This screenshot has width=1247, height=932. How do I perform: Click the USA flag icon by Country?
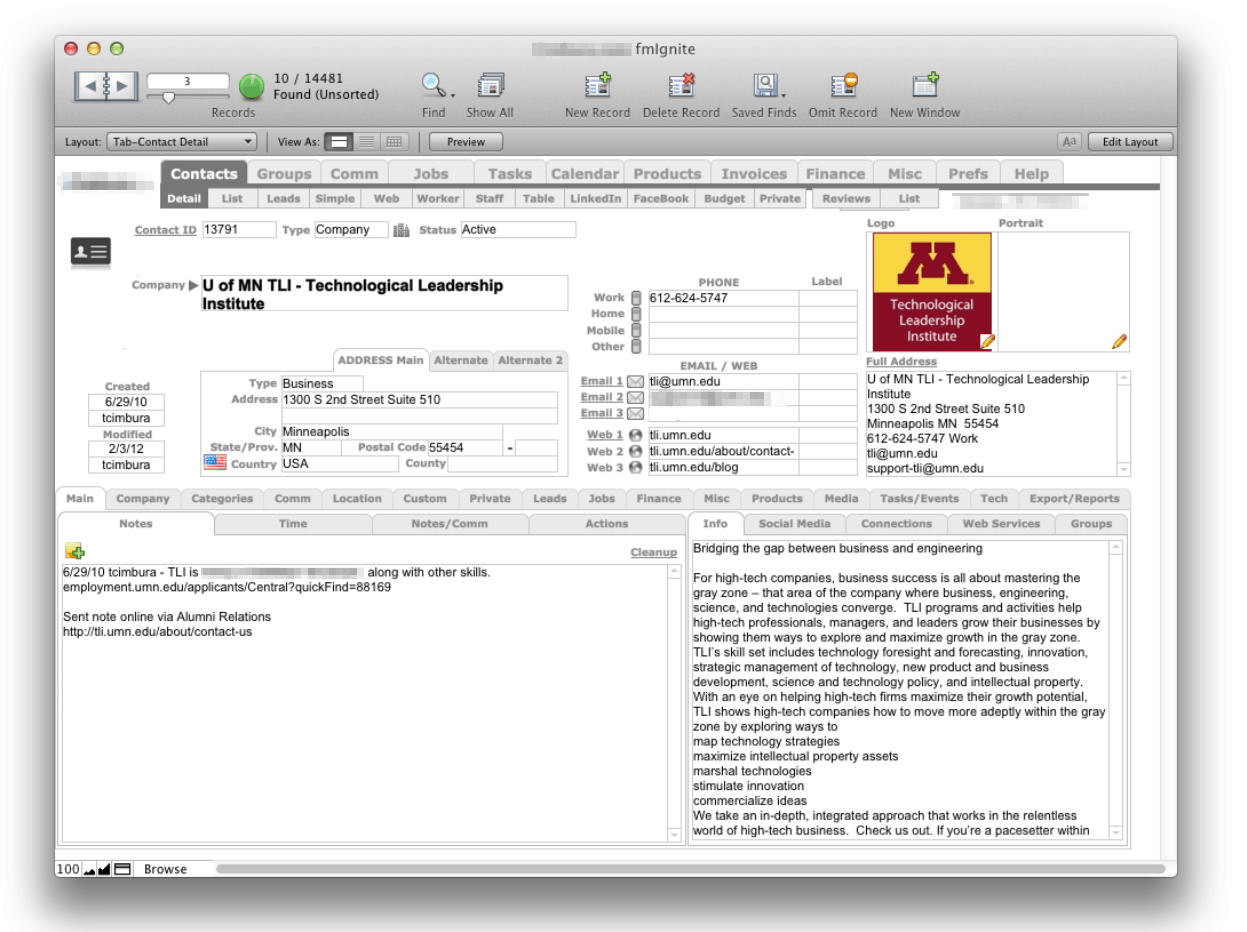click(x=215, y=462)
